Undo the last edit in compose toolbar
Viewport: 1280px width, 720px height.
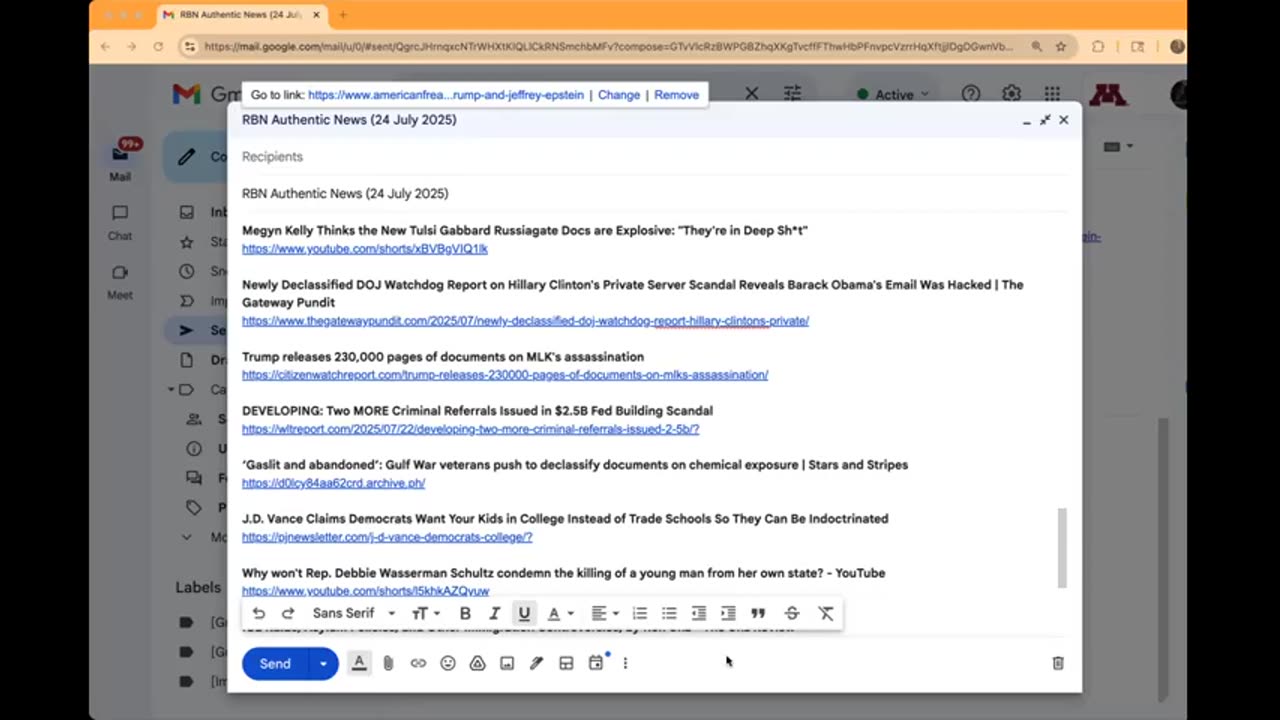259,613
